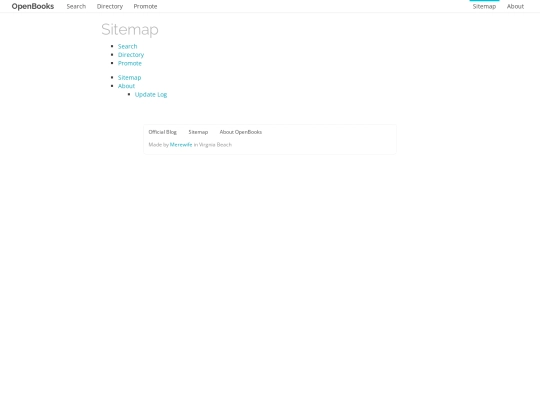The image size is (540, 405).
Task: Open About OpenBooks in the footer
Action: click(241, 132)
